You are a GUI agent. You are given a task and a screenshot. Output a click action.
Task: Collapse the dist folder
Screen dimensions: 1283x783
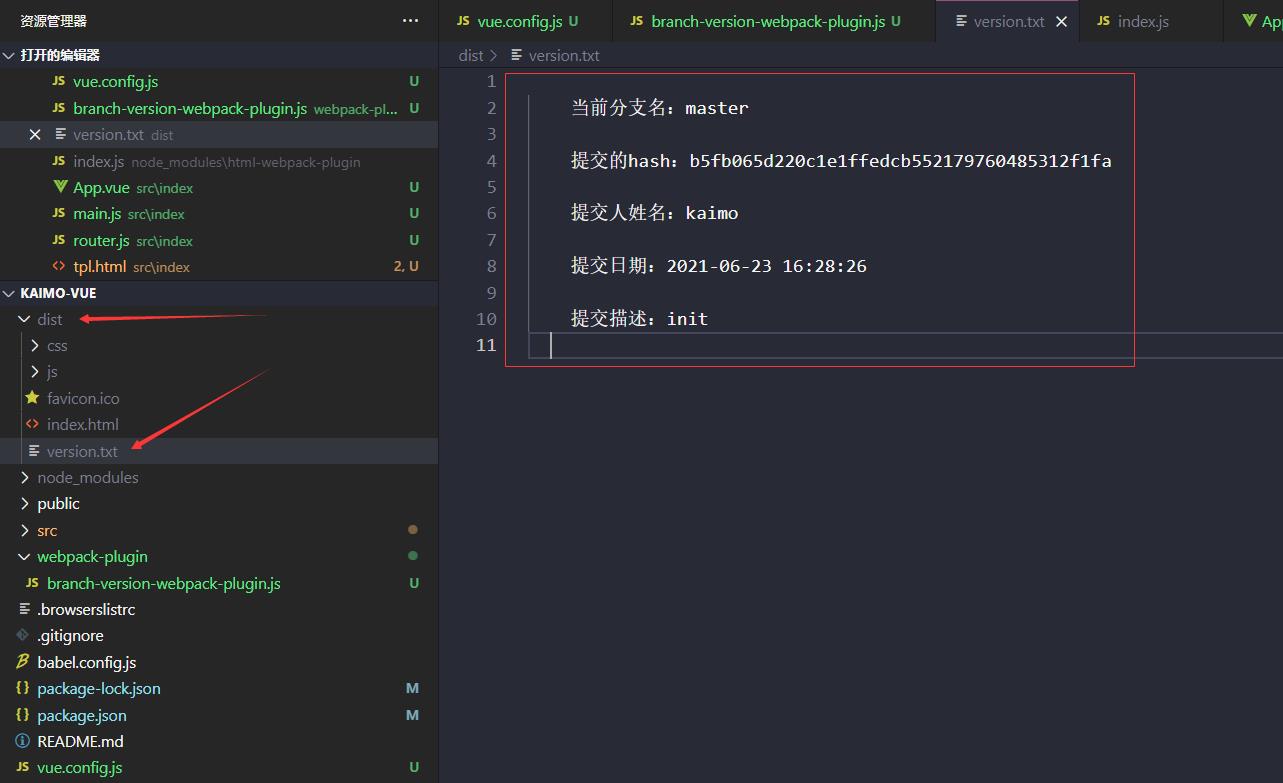[x=24, y=319]
